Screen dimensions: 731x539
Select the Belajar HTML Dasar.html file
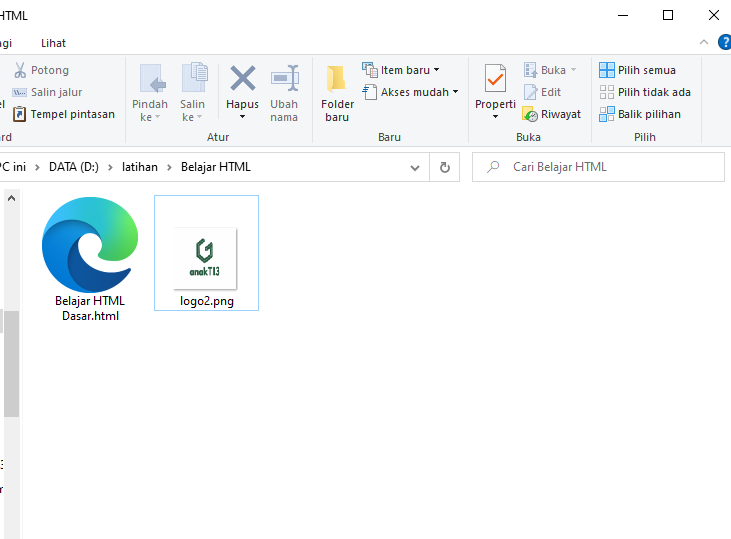pos(90,259)
